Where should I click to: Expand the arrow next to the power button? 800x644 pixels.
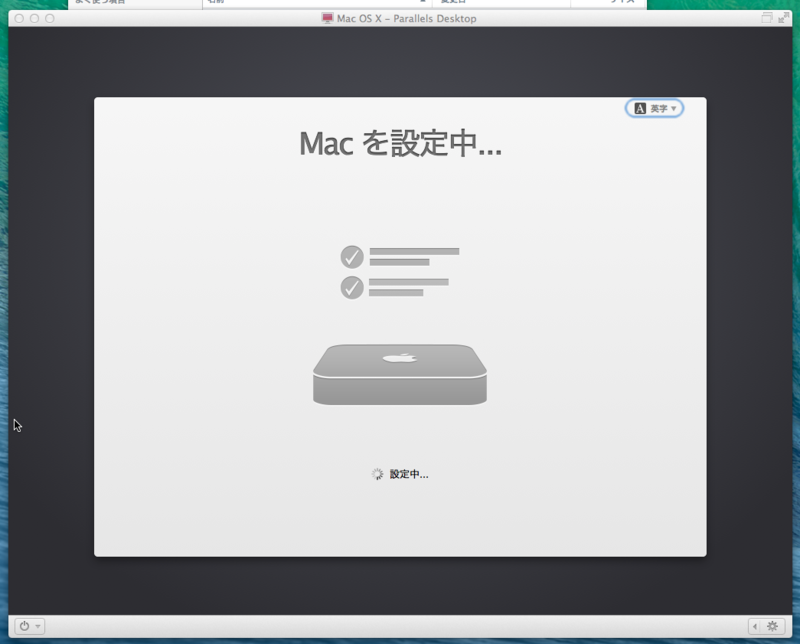pyautogui.click(x=37, y=626)
